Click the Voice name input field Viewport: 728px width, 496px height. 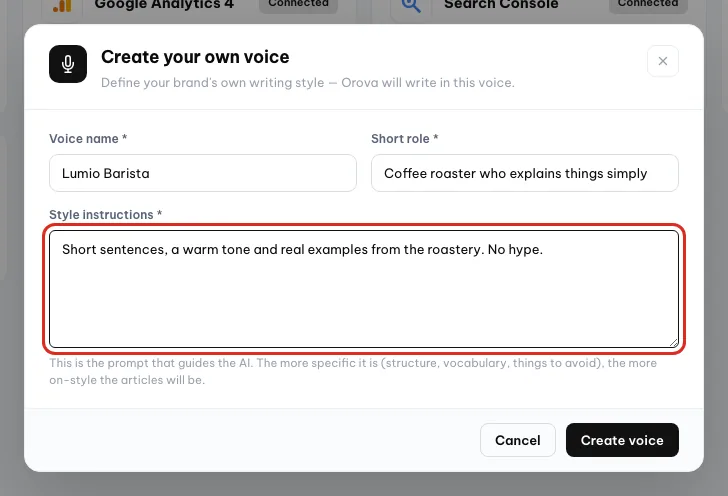[x=203, y=173]
